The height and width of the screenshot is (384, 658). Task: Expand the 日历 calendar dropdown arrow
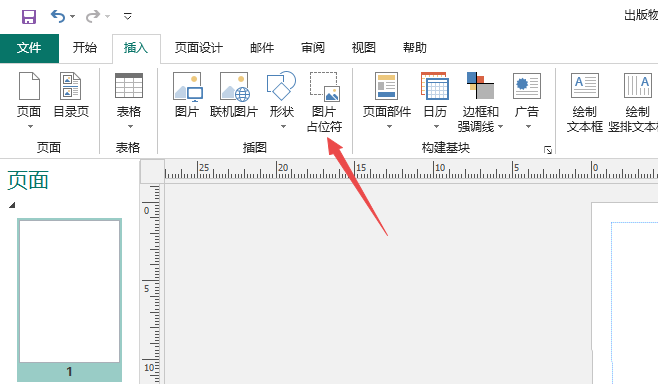pyautogui.click(x=436, y=126)
